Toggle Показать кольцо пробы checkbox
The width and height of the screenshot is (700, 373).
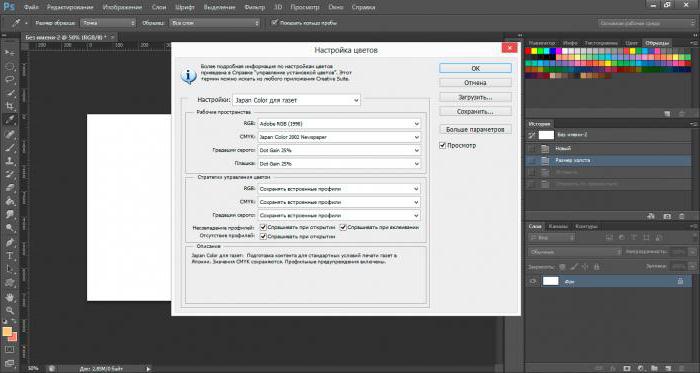275,22
